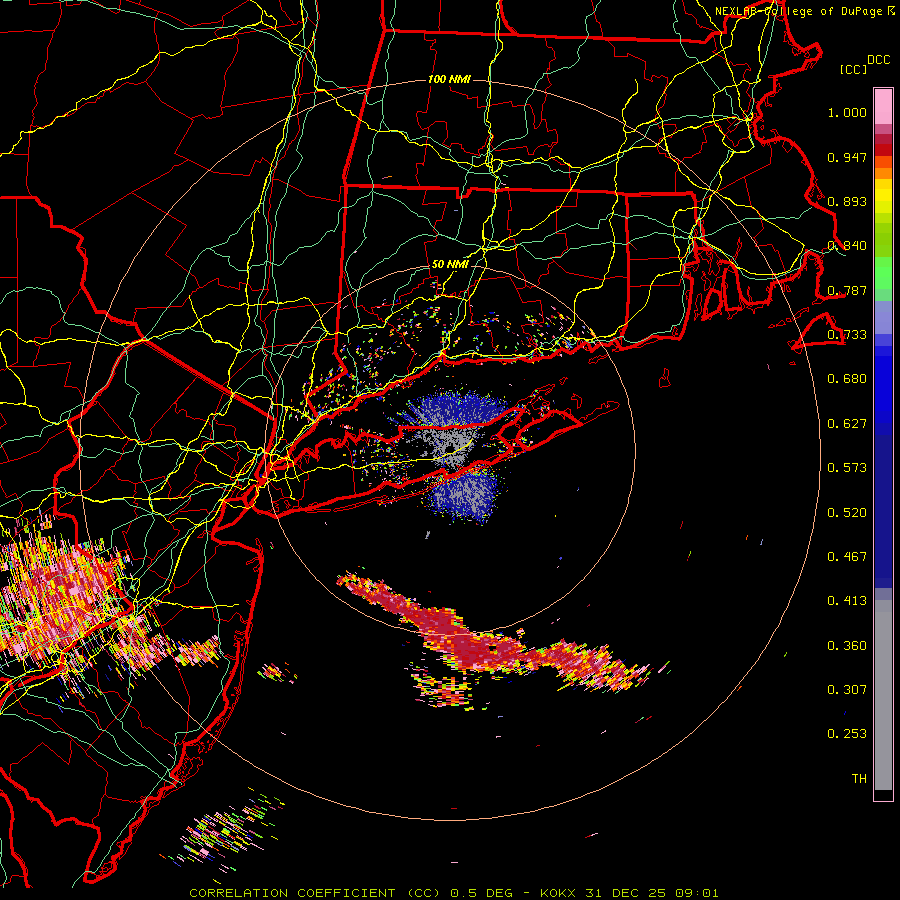900x900 pixels.
Task: Click the [CC] units label
Action: (x=853, y=69)
